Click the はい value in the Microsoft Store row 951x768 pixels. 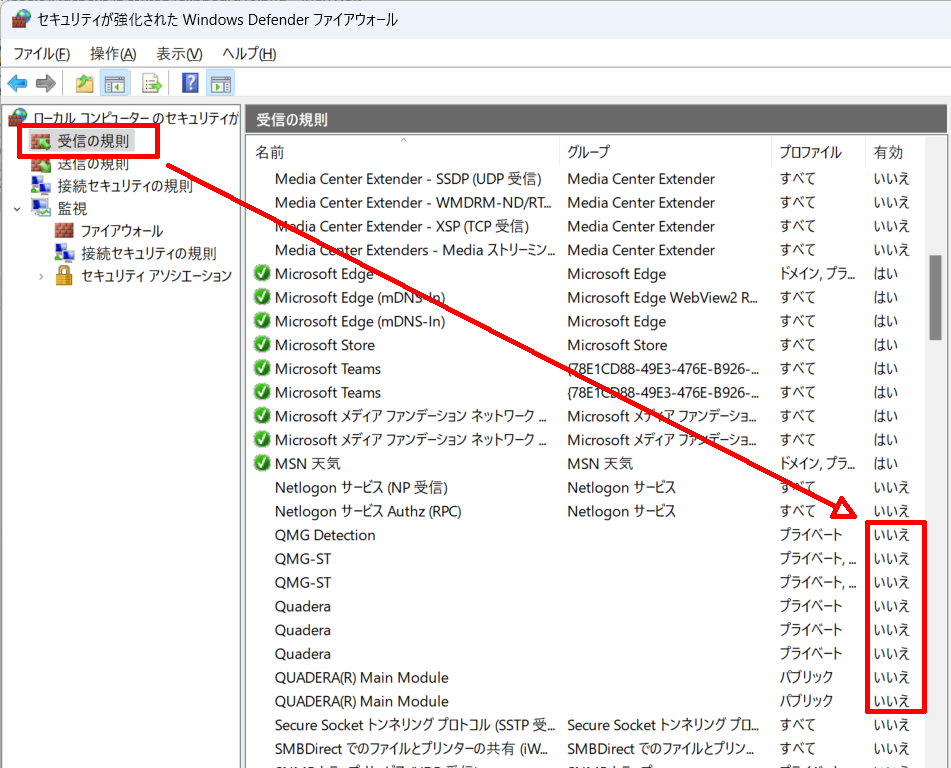pyautogui.click(x=885, y=345)
